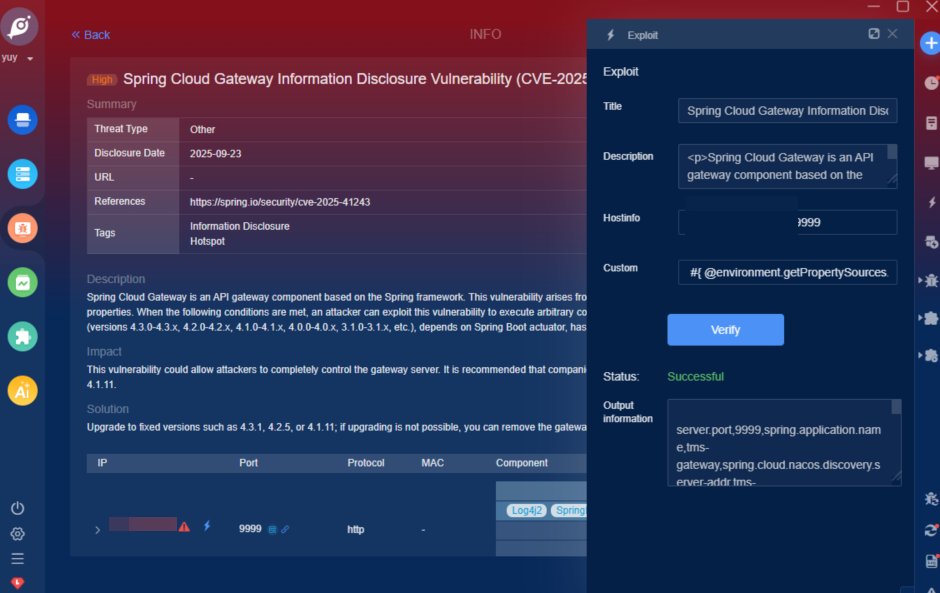The width and height of the screenshot is (940, 593).
Task: Click the Output information scrollbar handle
Action: (896, 407)
